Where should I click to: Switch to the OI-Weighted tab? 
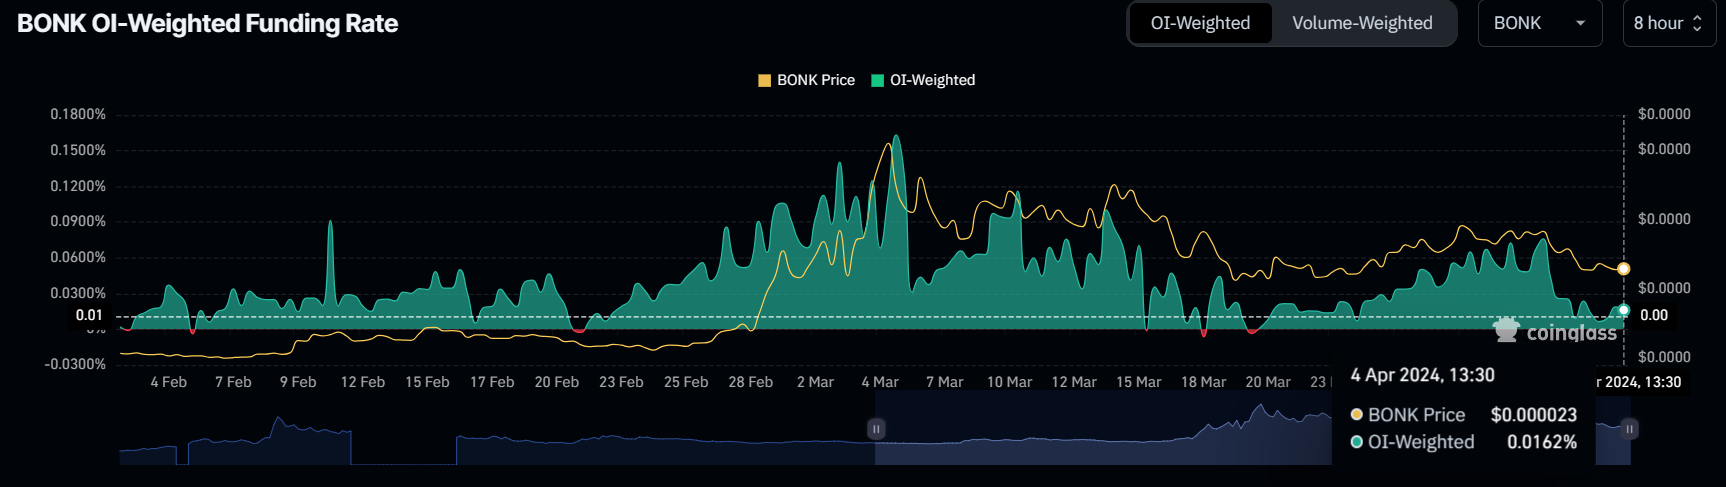point(1200,23)
